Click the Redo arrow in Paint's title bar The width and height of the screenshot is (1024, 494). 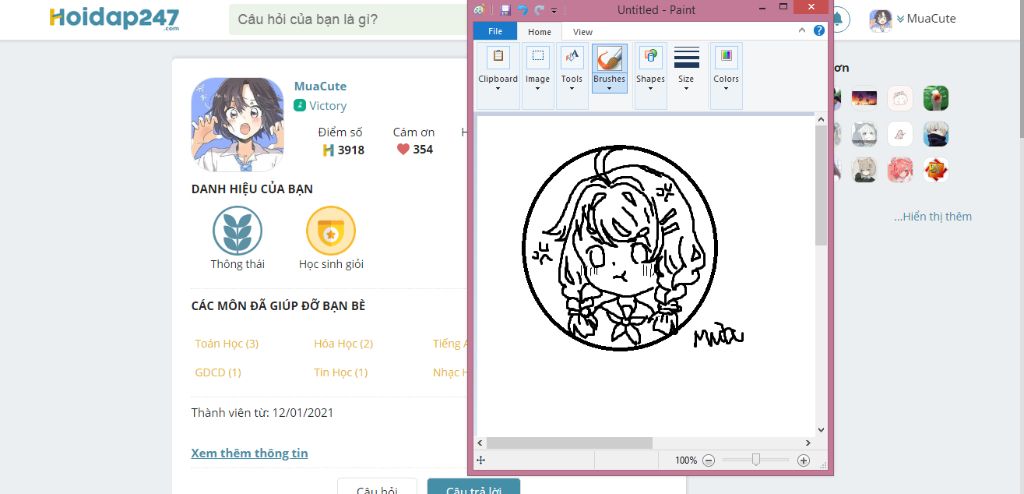click(x=539, y=9)
